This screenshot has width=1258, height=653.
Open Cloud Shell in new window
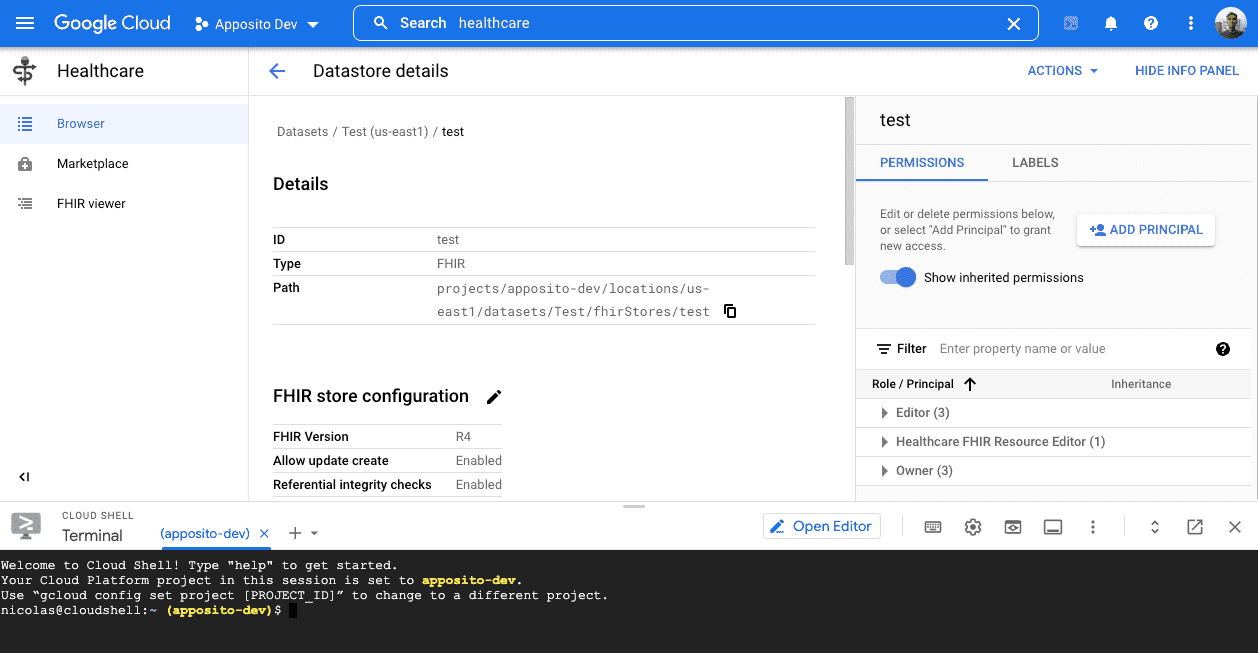tap(1195, 527)
